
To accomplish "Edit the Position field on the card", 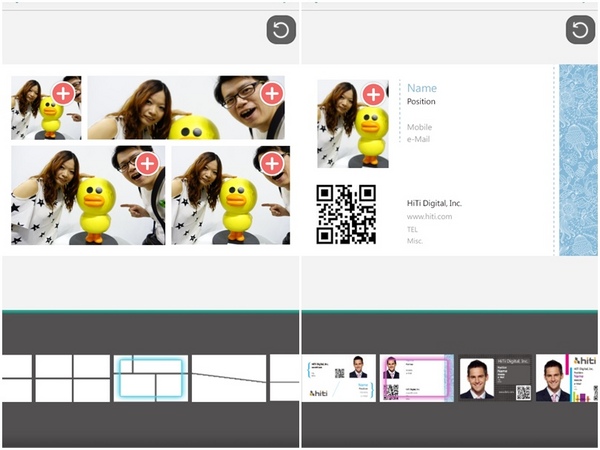I will point(422,102).
